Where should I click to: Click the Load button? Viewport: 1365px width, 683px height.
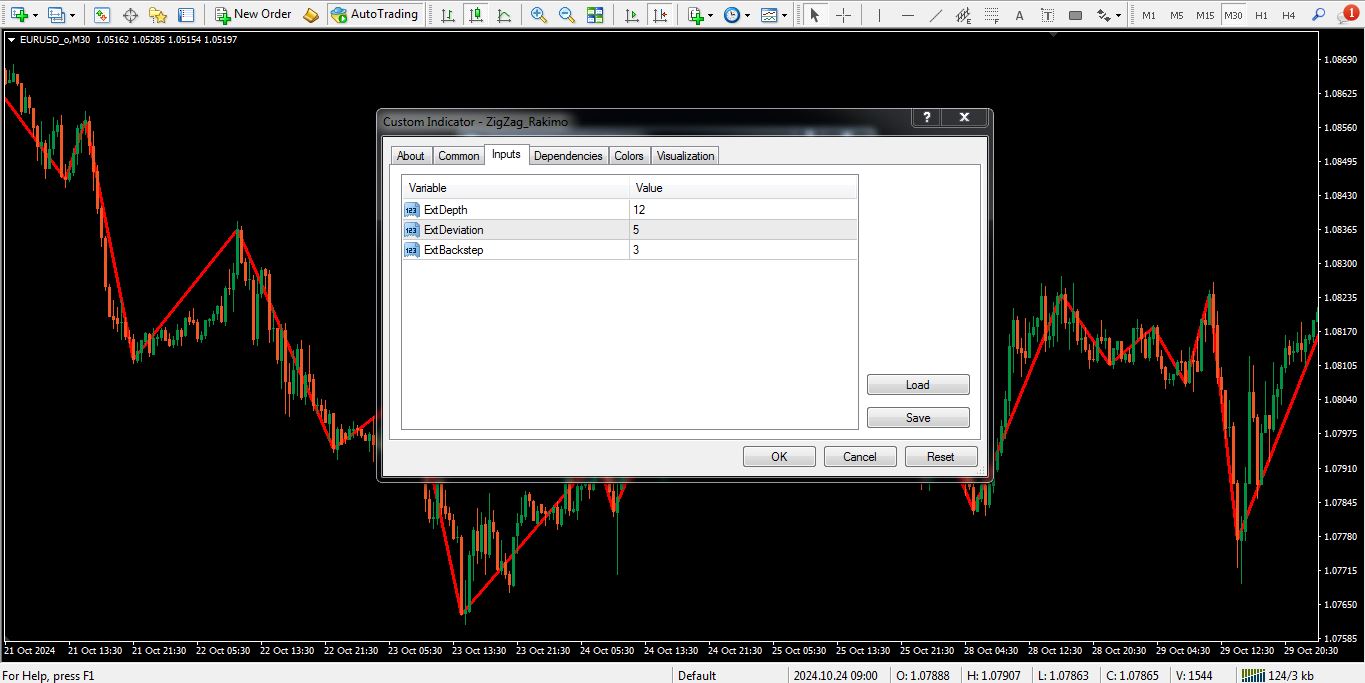(918, 385)
